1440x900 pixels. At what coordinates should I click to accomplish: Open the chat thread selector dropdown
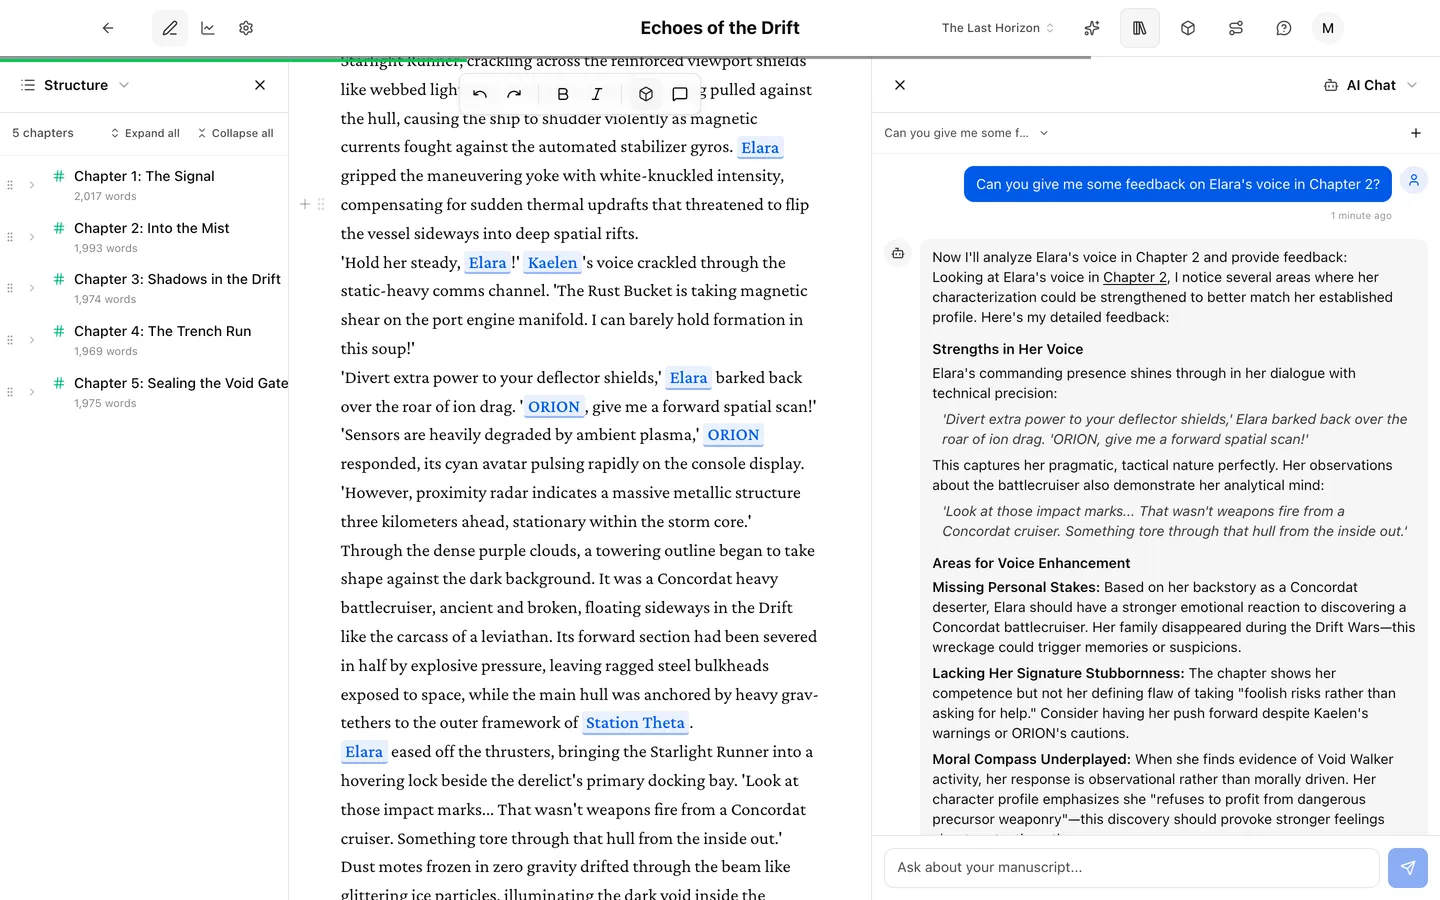point(966,133)
